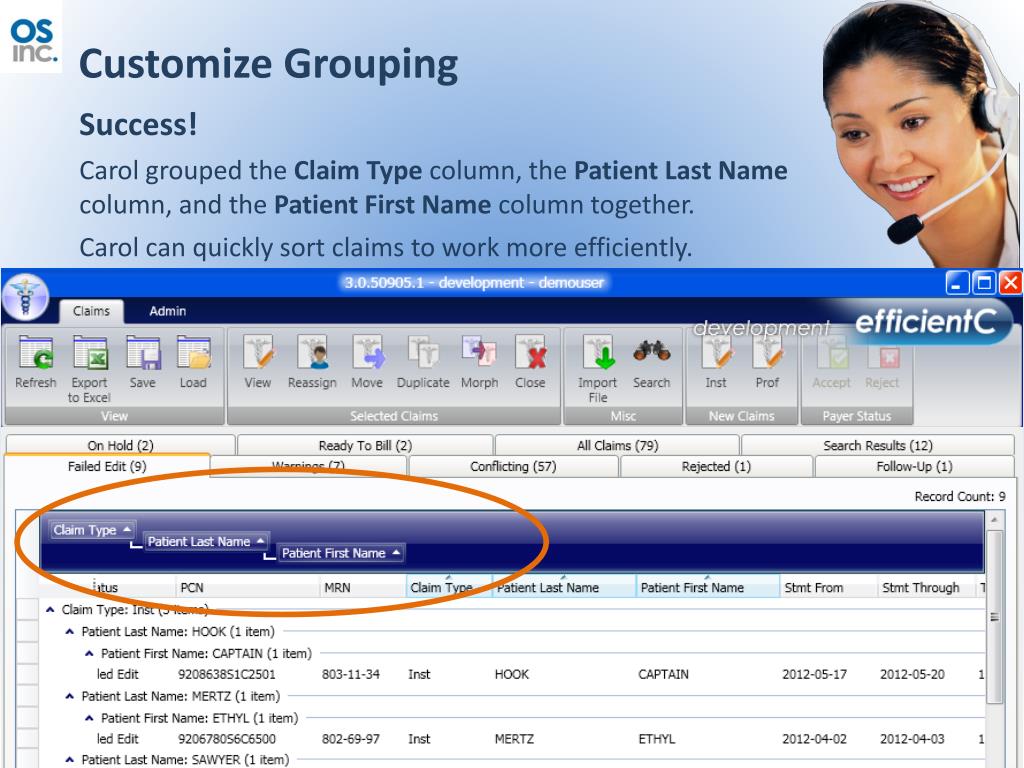The width and height of the screenshot is (1024, 768).
Task: Click PCN 9206780S6C6500 cell
Action: pyautogui.click(x=227, y=739)
